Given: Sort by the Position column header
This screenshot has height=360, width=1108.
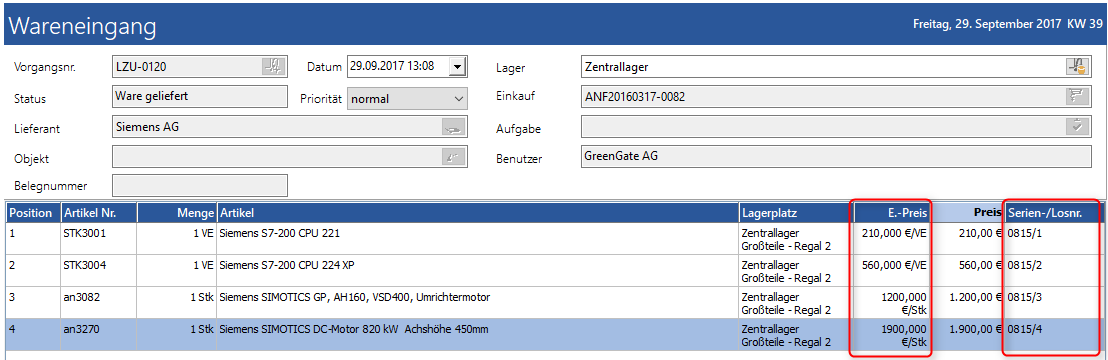Looking at the screenshot, I should click(32, 213).
